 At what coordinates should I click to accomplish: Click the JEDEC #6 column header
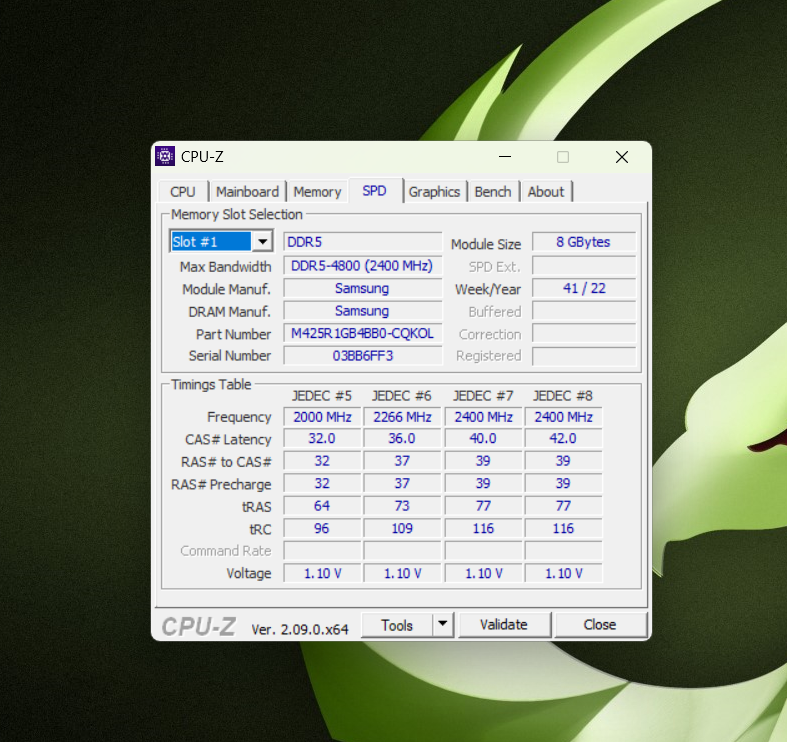(402, 396)
